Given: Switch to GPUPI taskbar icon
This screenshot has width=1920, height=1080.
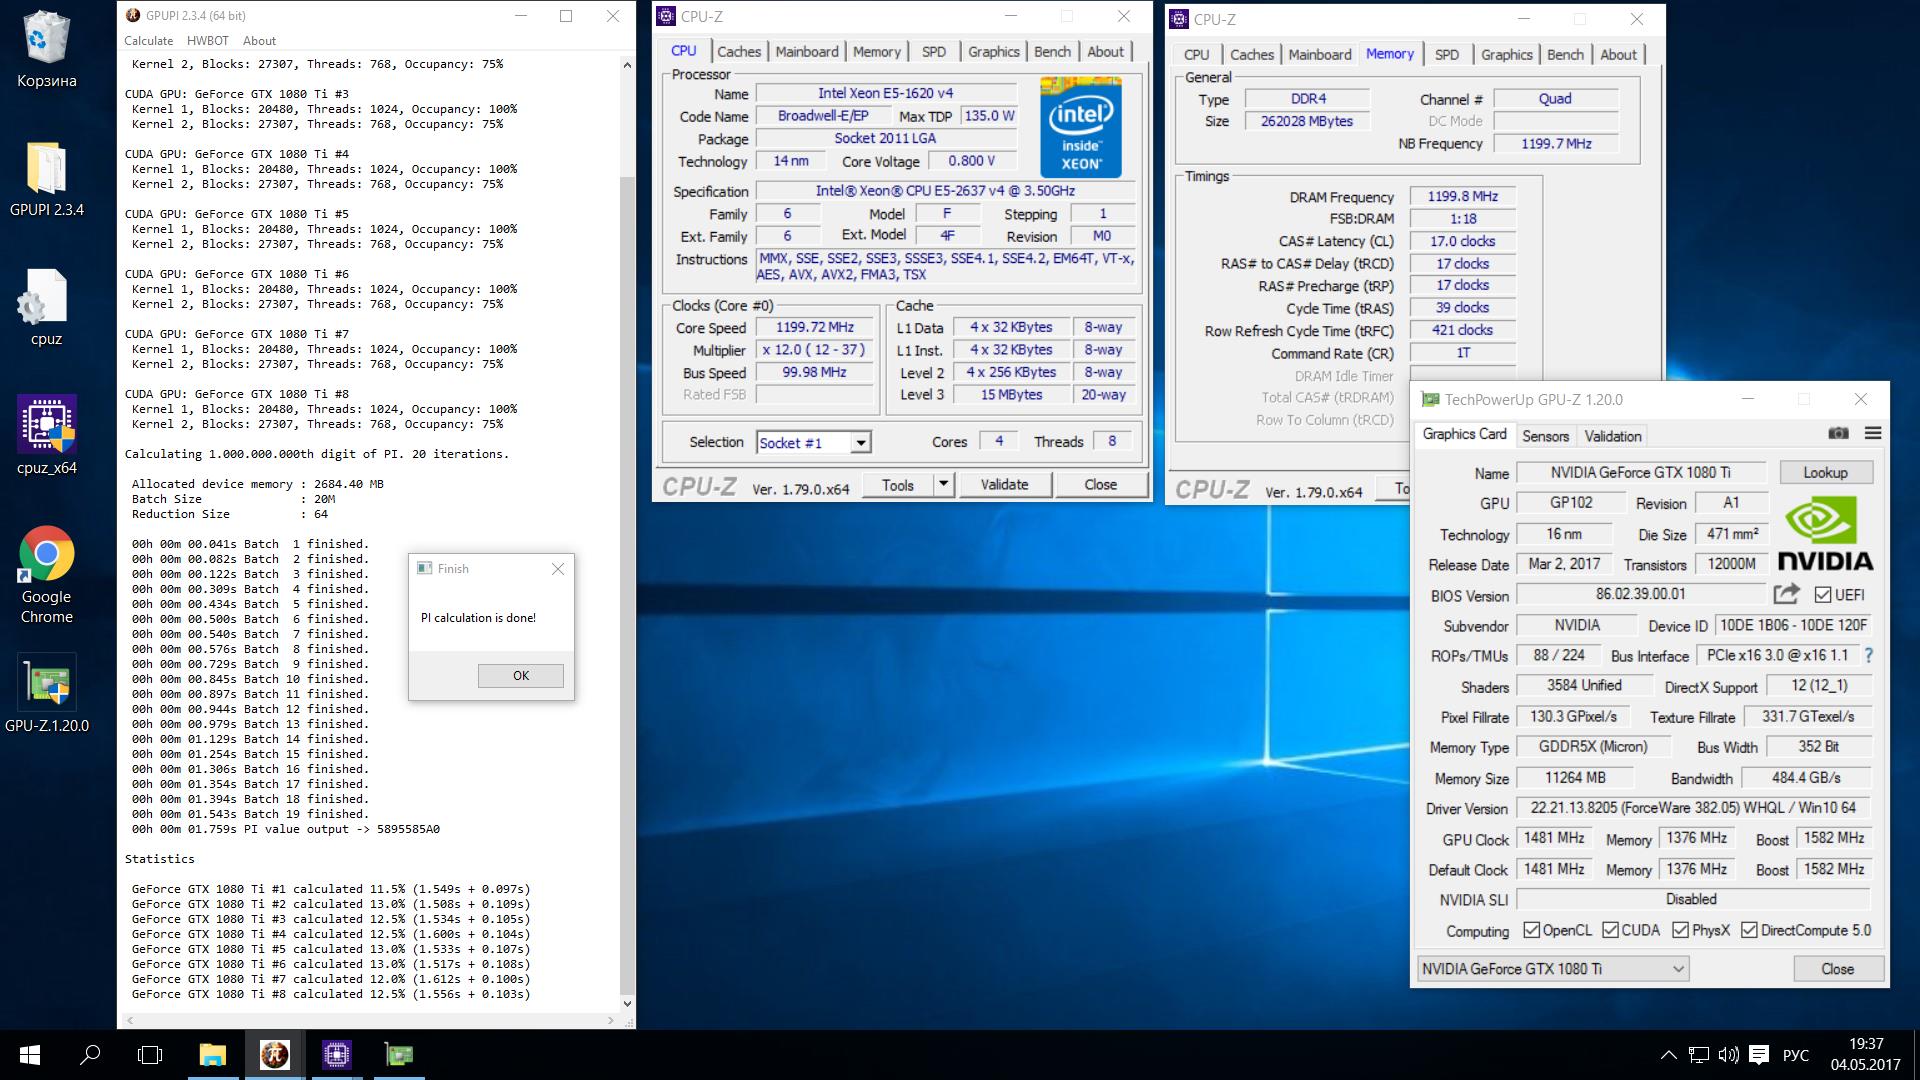Looking at the screenshot, I should click(x=274, y=1055).
